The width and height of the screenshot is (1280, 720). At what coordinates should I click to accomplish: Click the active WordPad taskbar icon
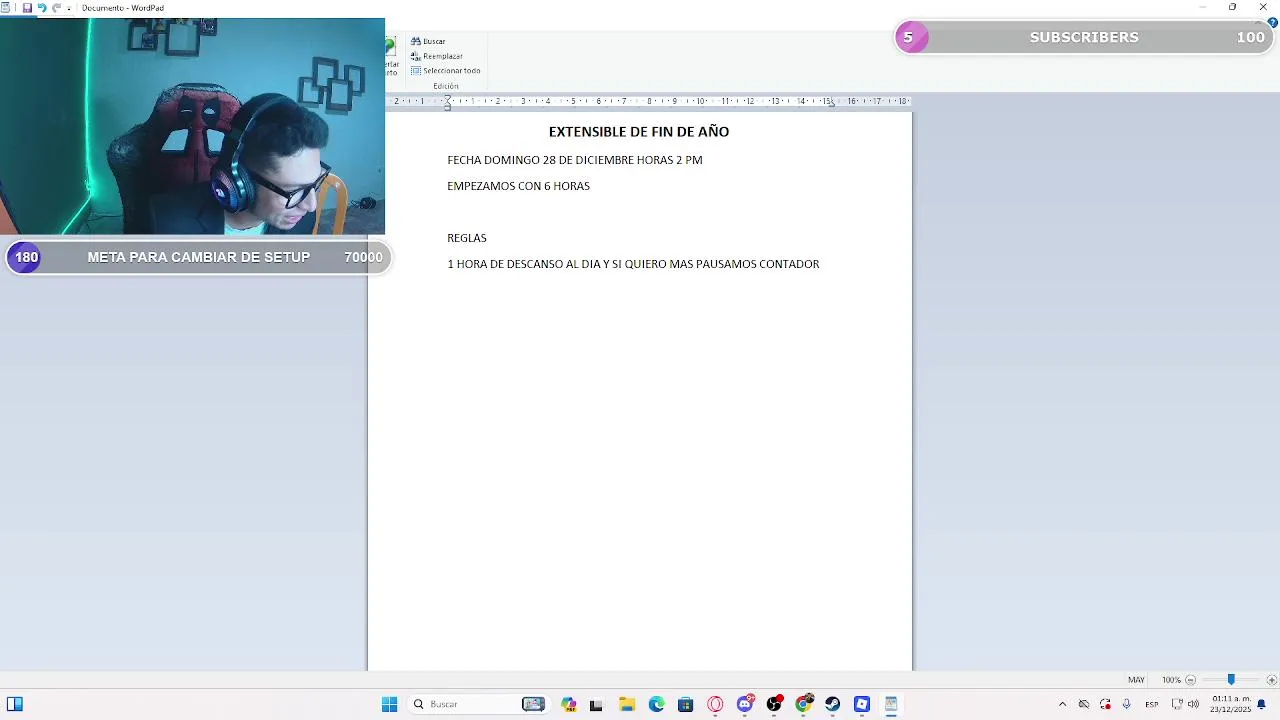coord(891,704)
